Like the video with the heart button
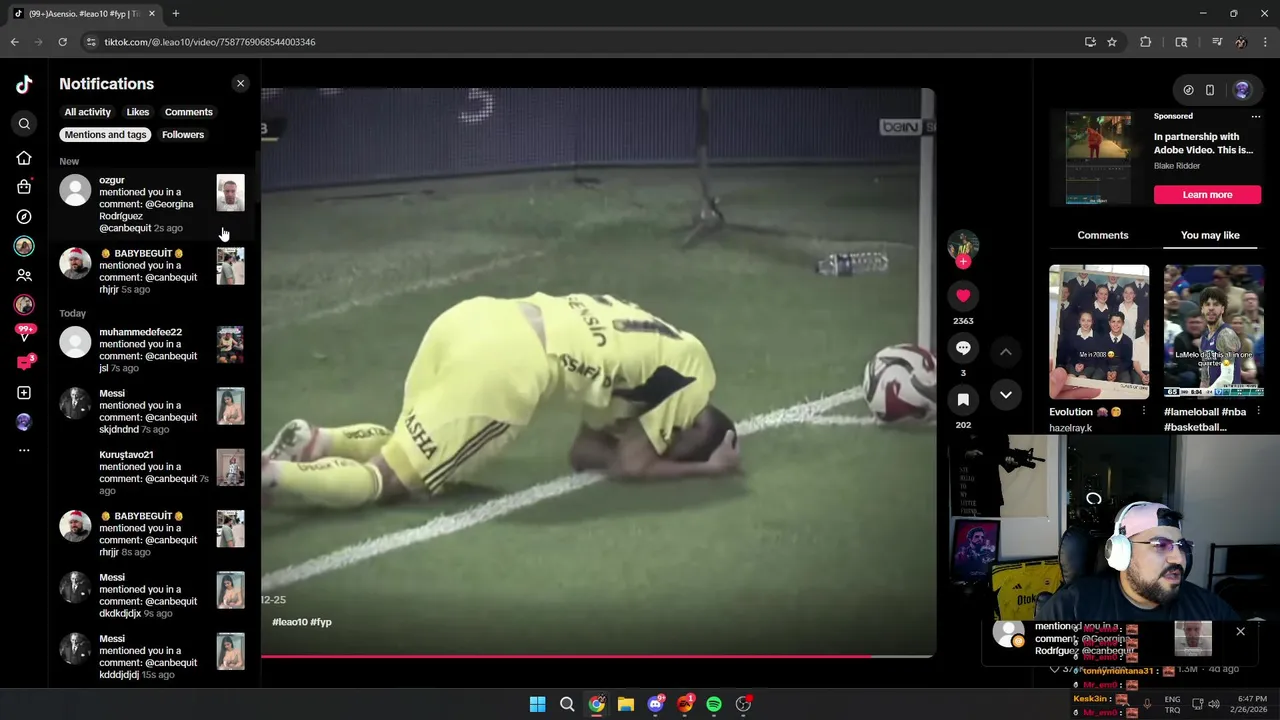 click(963, 296)
